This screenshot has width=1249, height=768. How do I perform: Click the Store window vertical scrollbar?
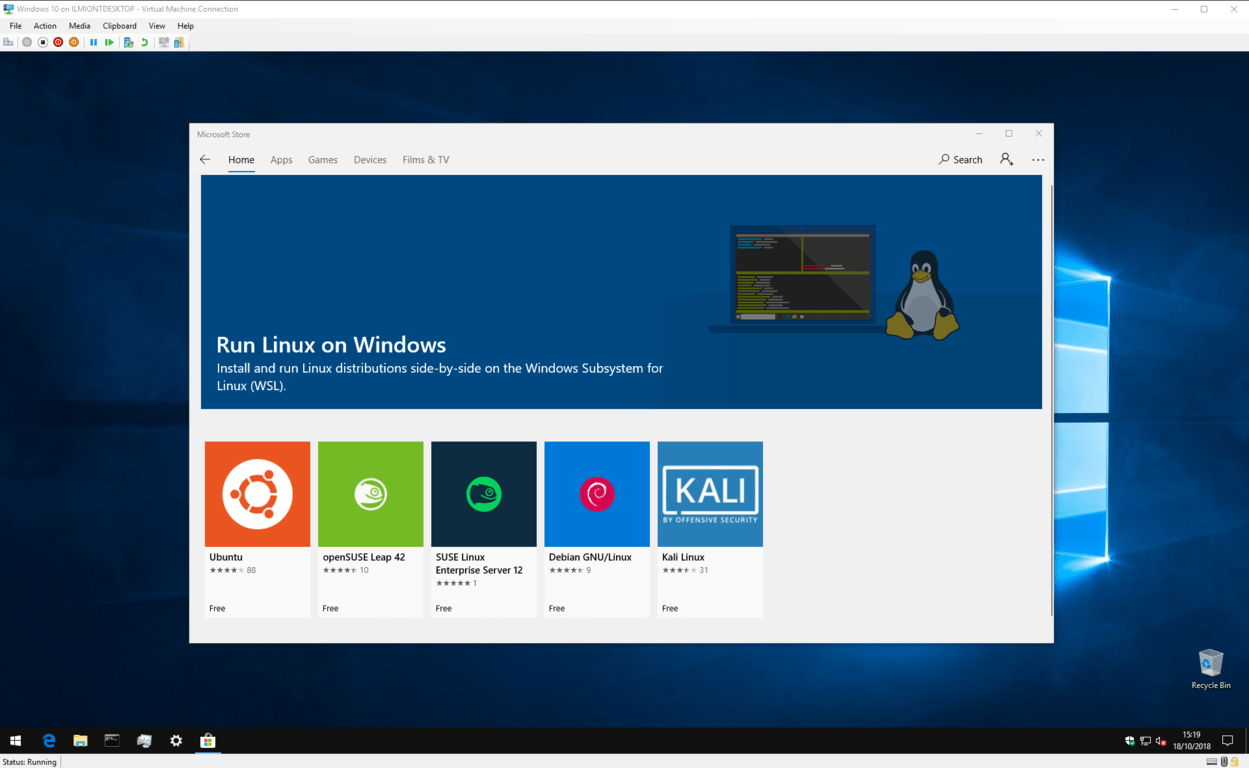pyautogui.click(x=1050, y=398)
